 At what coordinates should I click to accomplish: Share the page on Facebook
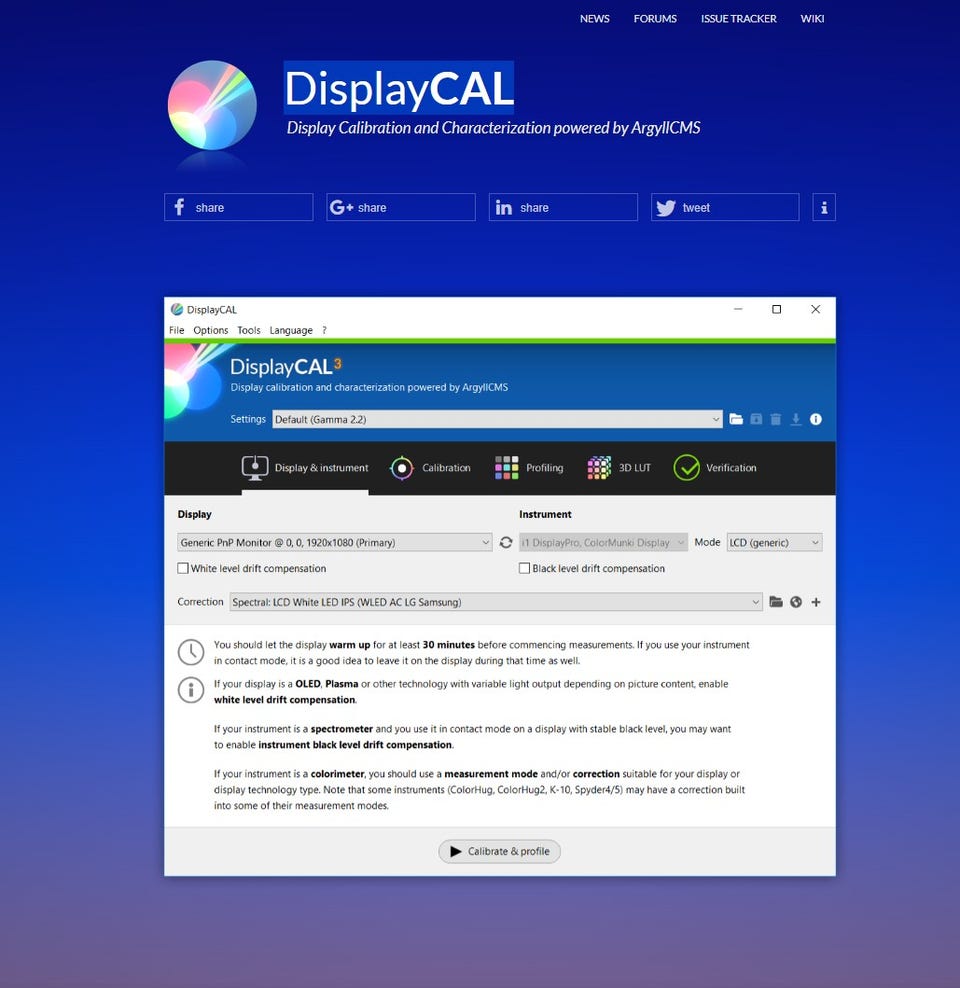(x=239, y=207)
